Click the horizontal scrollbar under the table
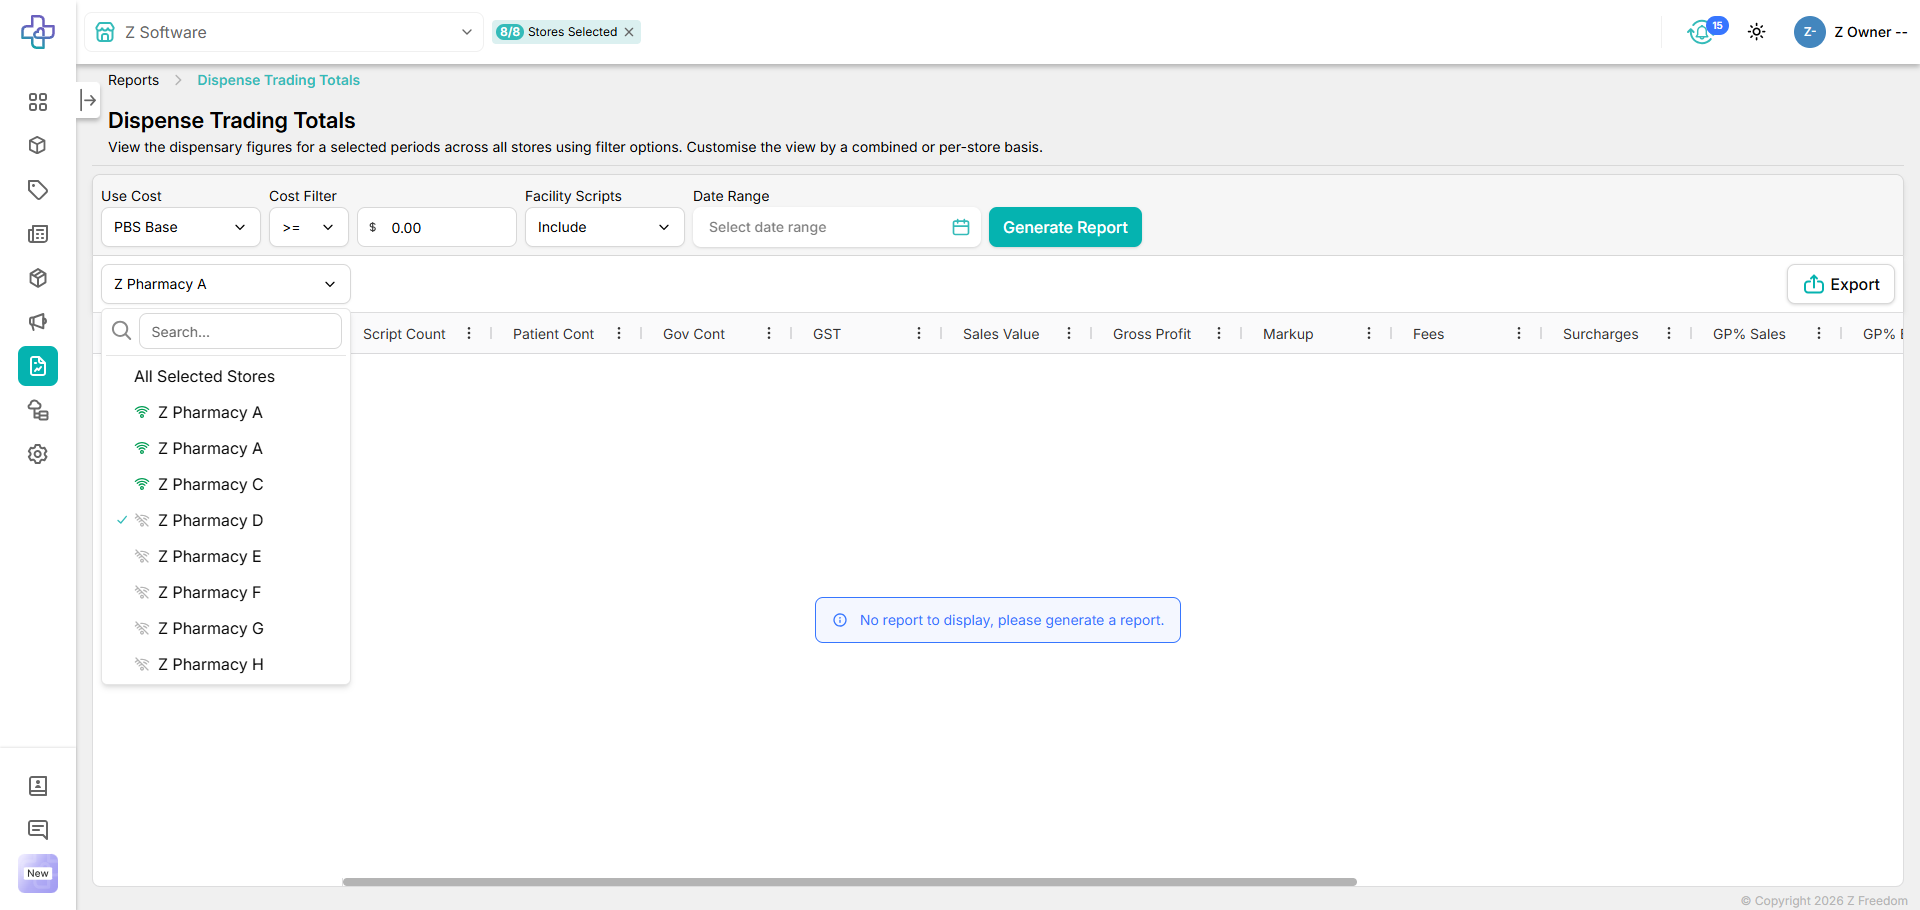This screenshot has height=910, width=1920. 849,882
